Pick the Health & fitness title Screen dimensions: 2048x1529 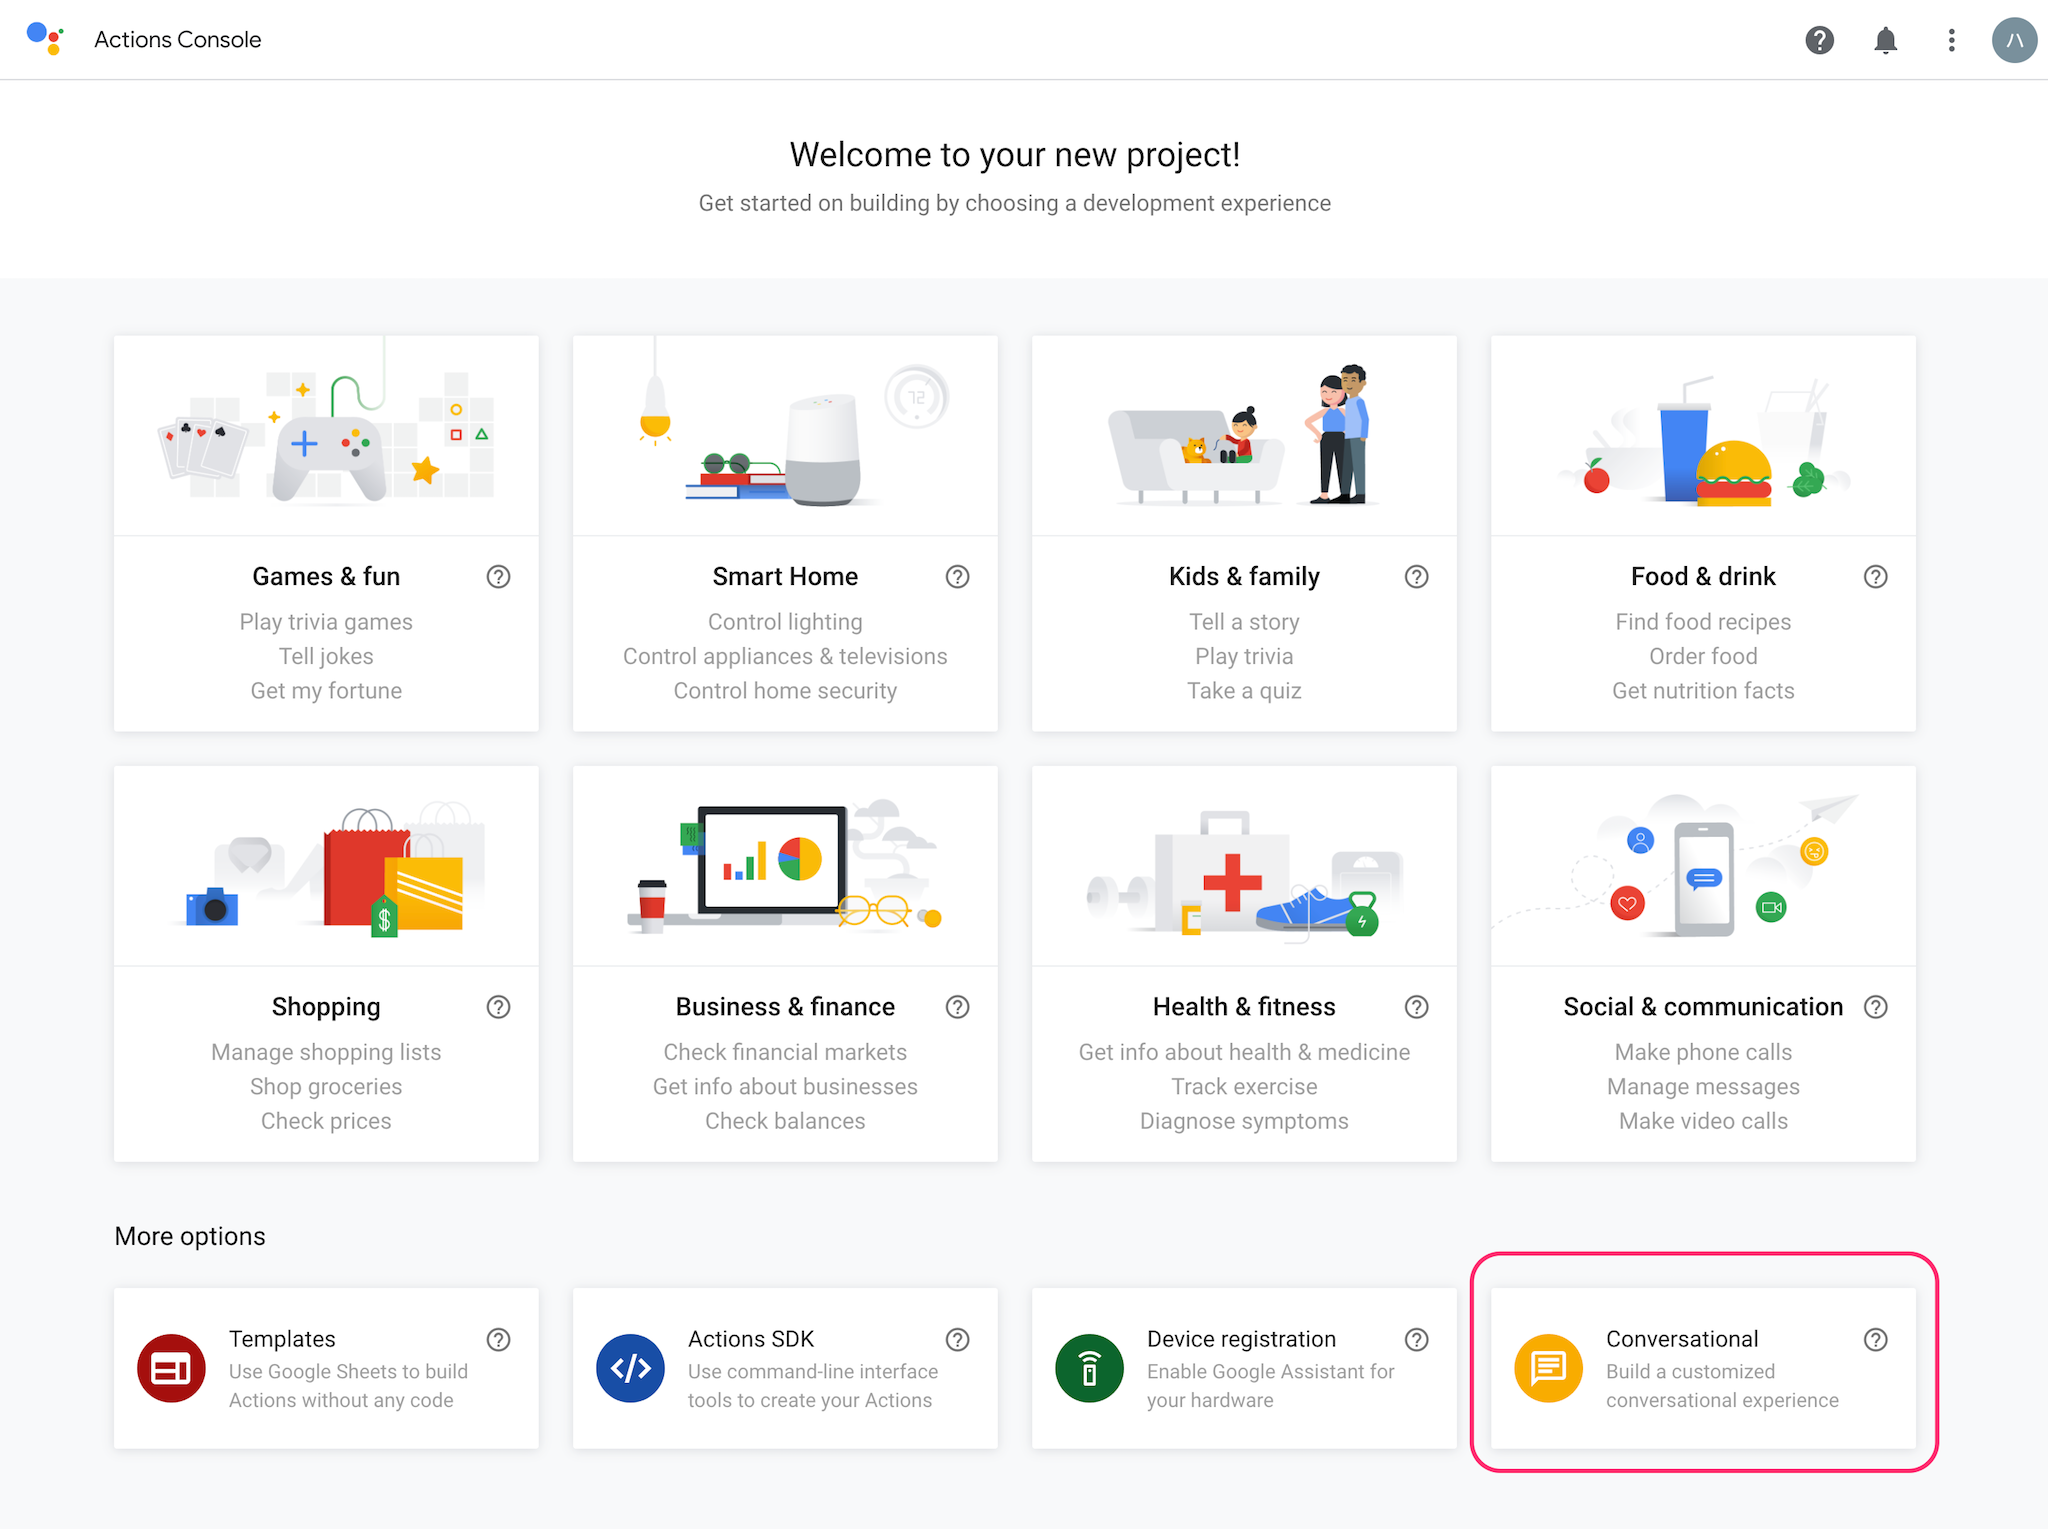pos(1244,1007)
